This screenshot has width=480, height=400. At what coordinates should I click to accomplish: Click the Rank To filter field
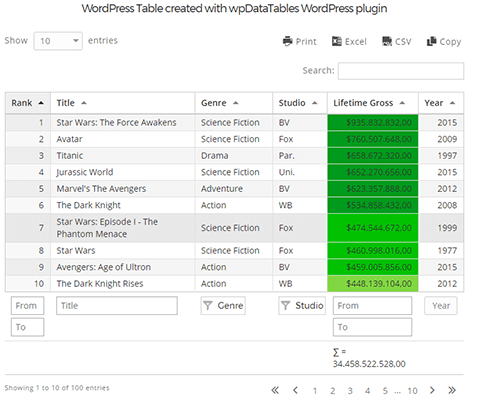coord(27,327)
